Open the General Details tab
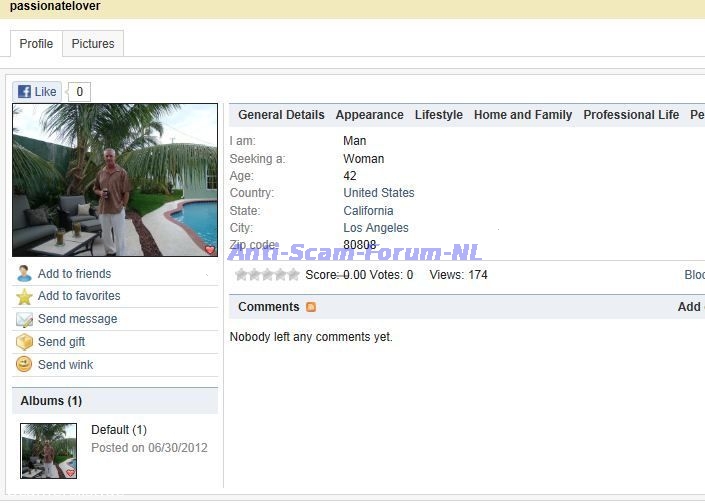705x503 pixels. click(x=281, y=115)
